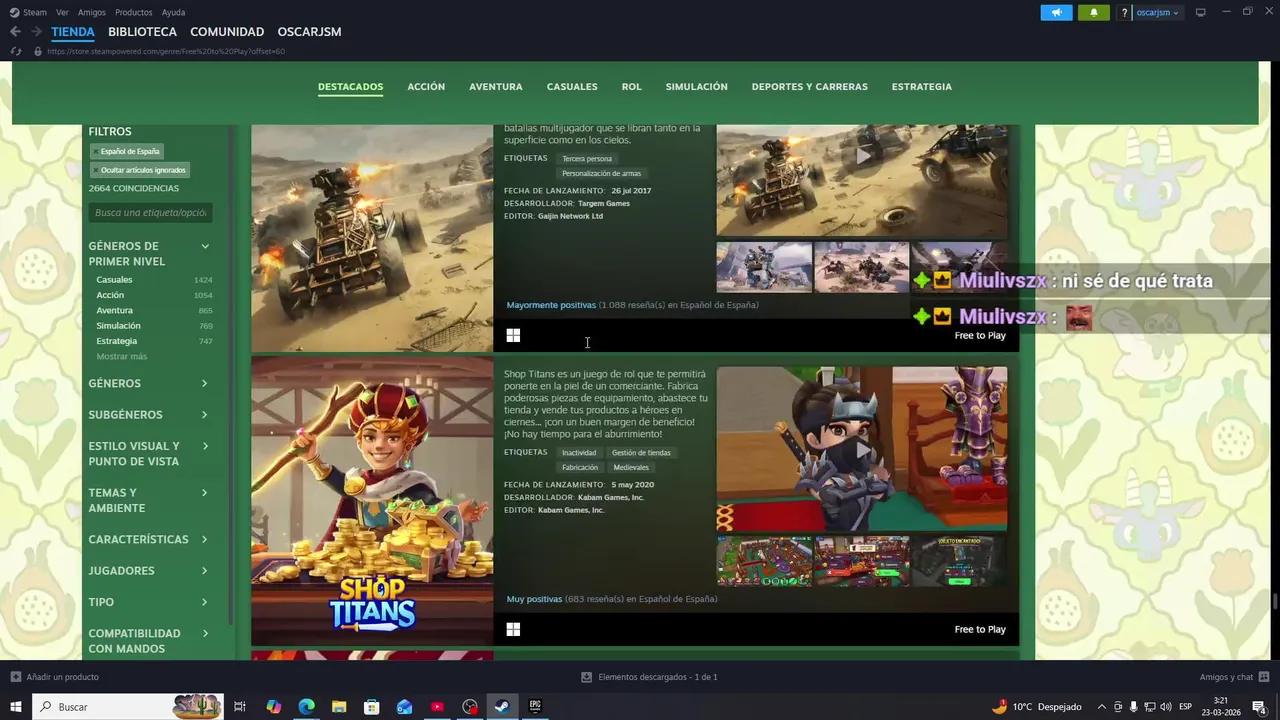
Task: Remove the Español de España filter
Action: pos(95,152)
